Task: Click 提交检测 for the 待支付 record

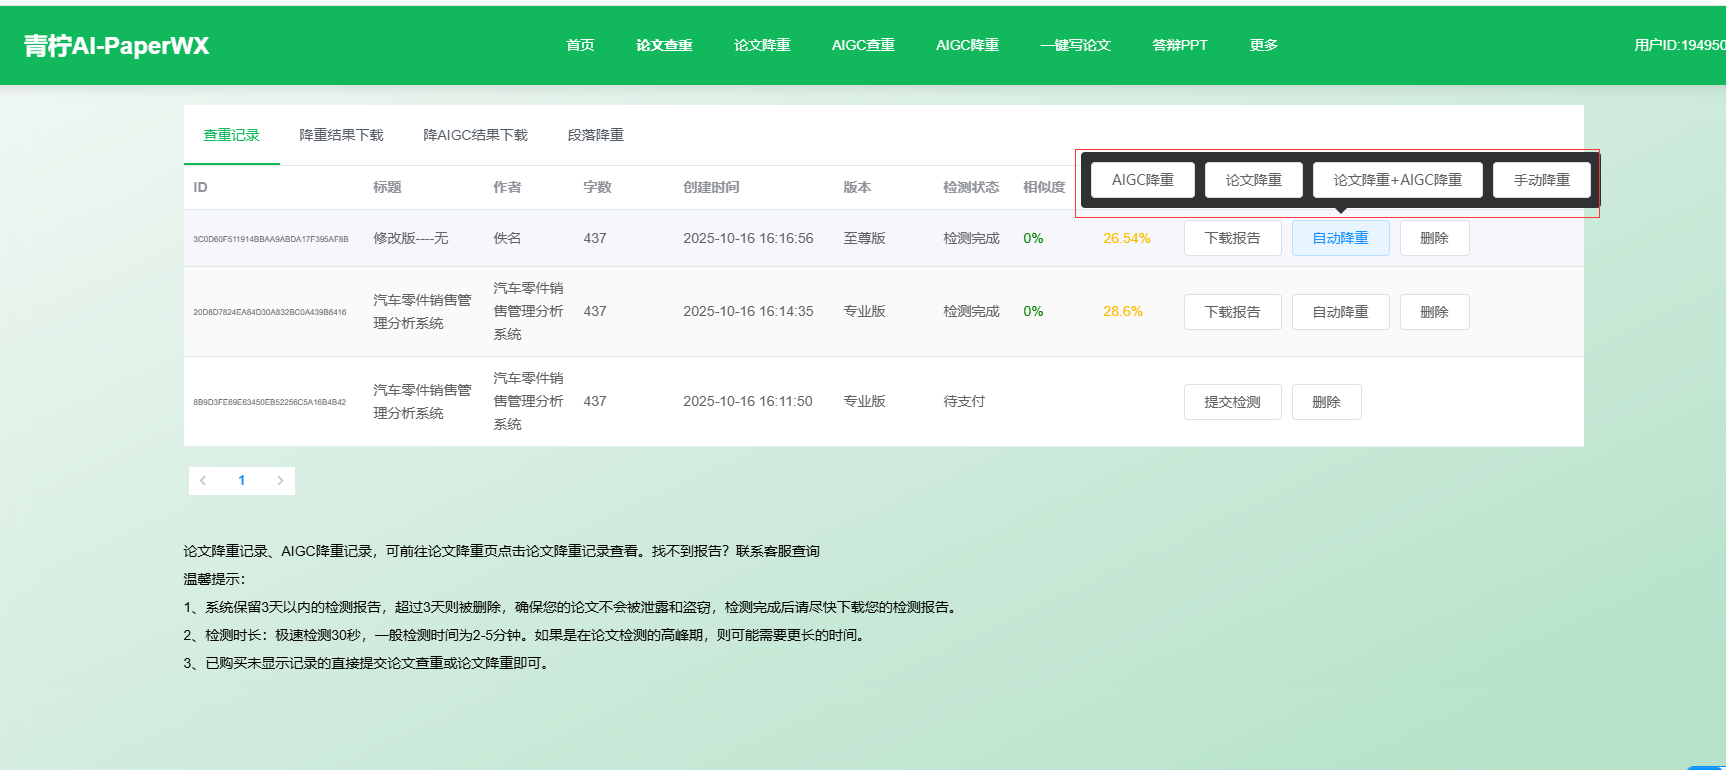Action: (1233, 402)
